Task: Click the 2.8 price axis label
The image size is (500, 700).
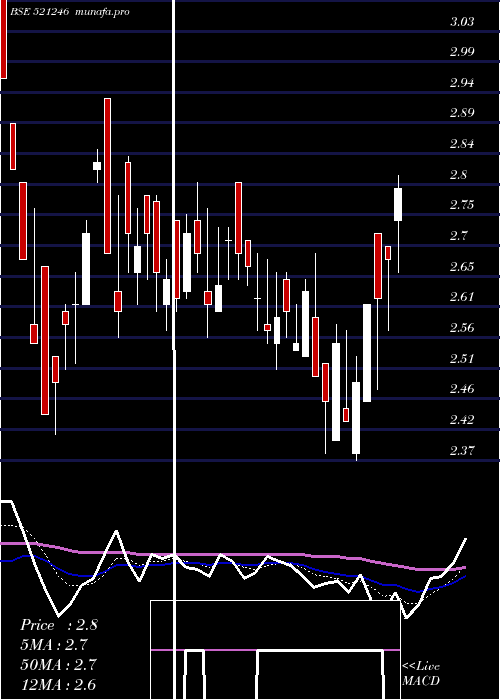Action: pos(458,175)
